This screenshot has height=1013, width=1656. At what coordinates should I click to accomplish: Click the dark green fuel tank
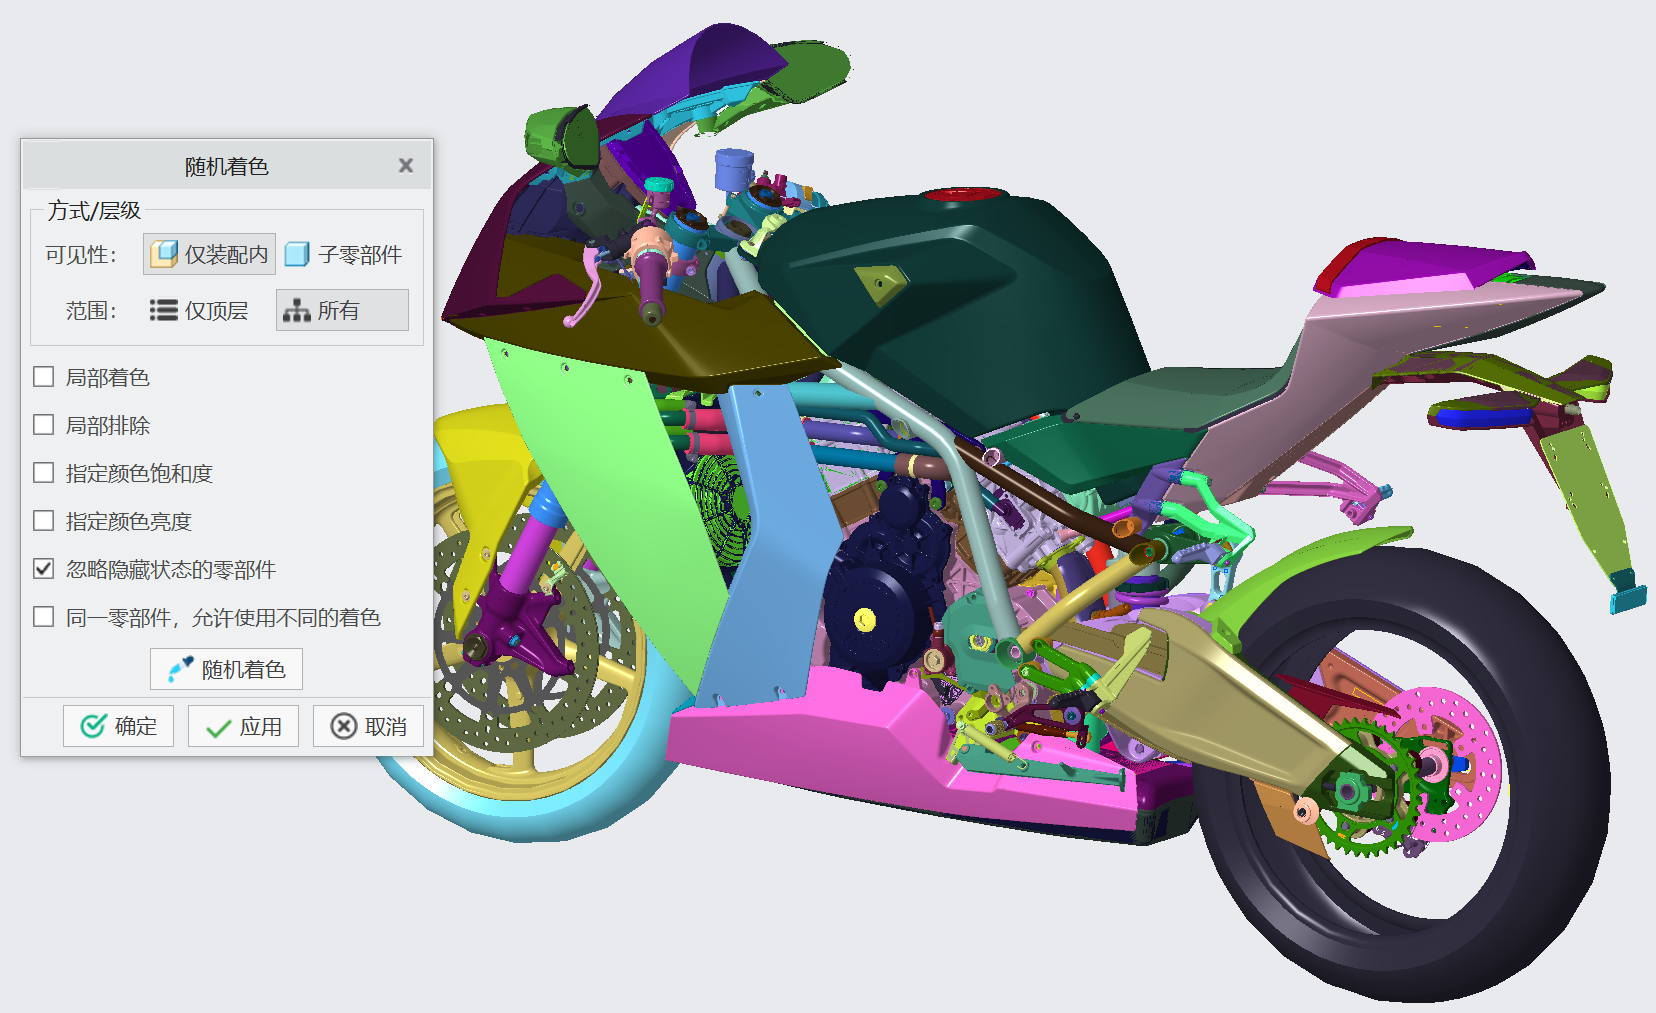pos(960,300)
